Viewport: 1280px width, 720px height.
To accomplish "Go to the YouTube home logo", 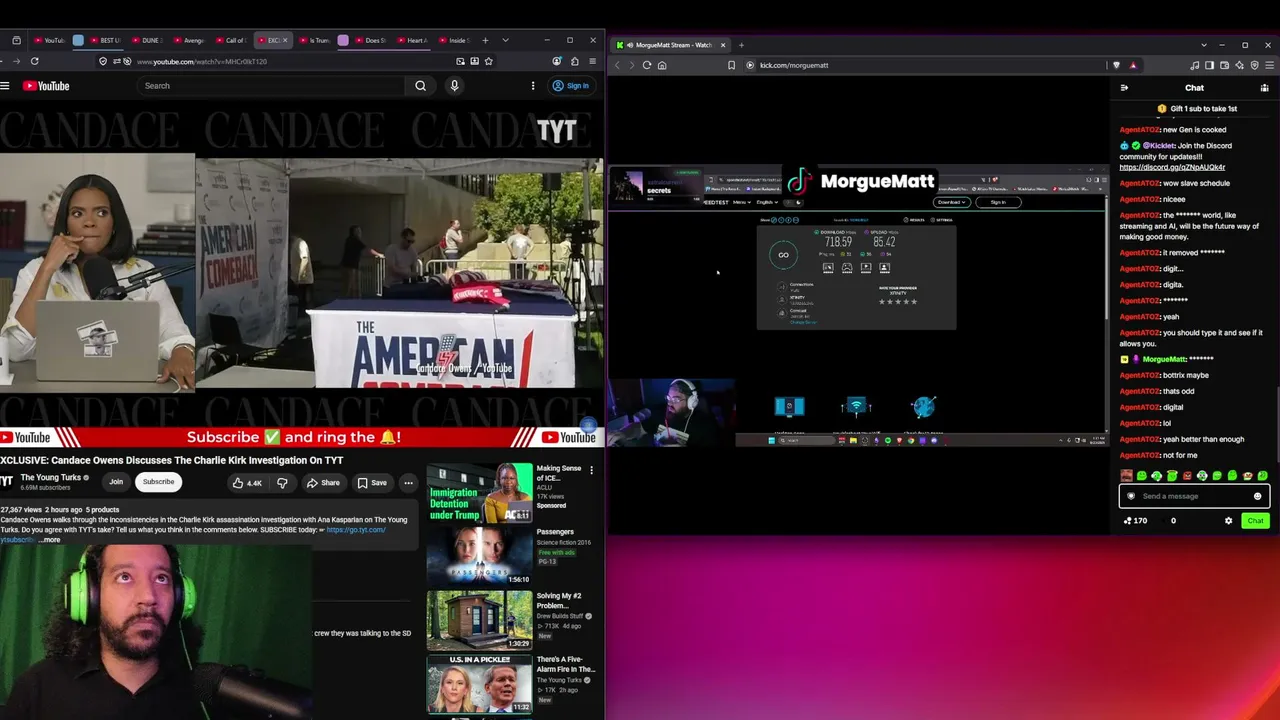I will coord(46,86).
